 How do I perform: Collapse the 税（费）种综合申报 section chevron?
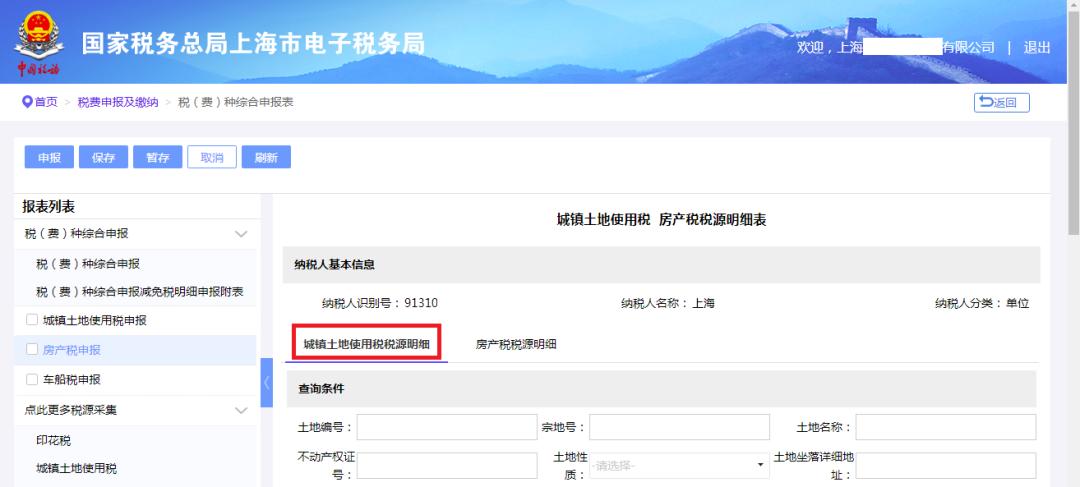point(241,234)
